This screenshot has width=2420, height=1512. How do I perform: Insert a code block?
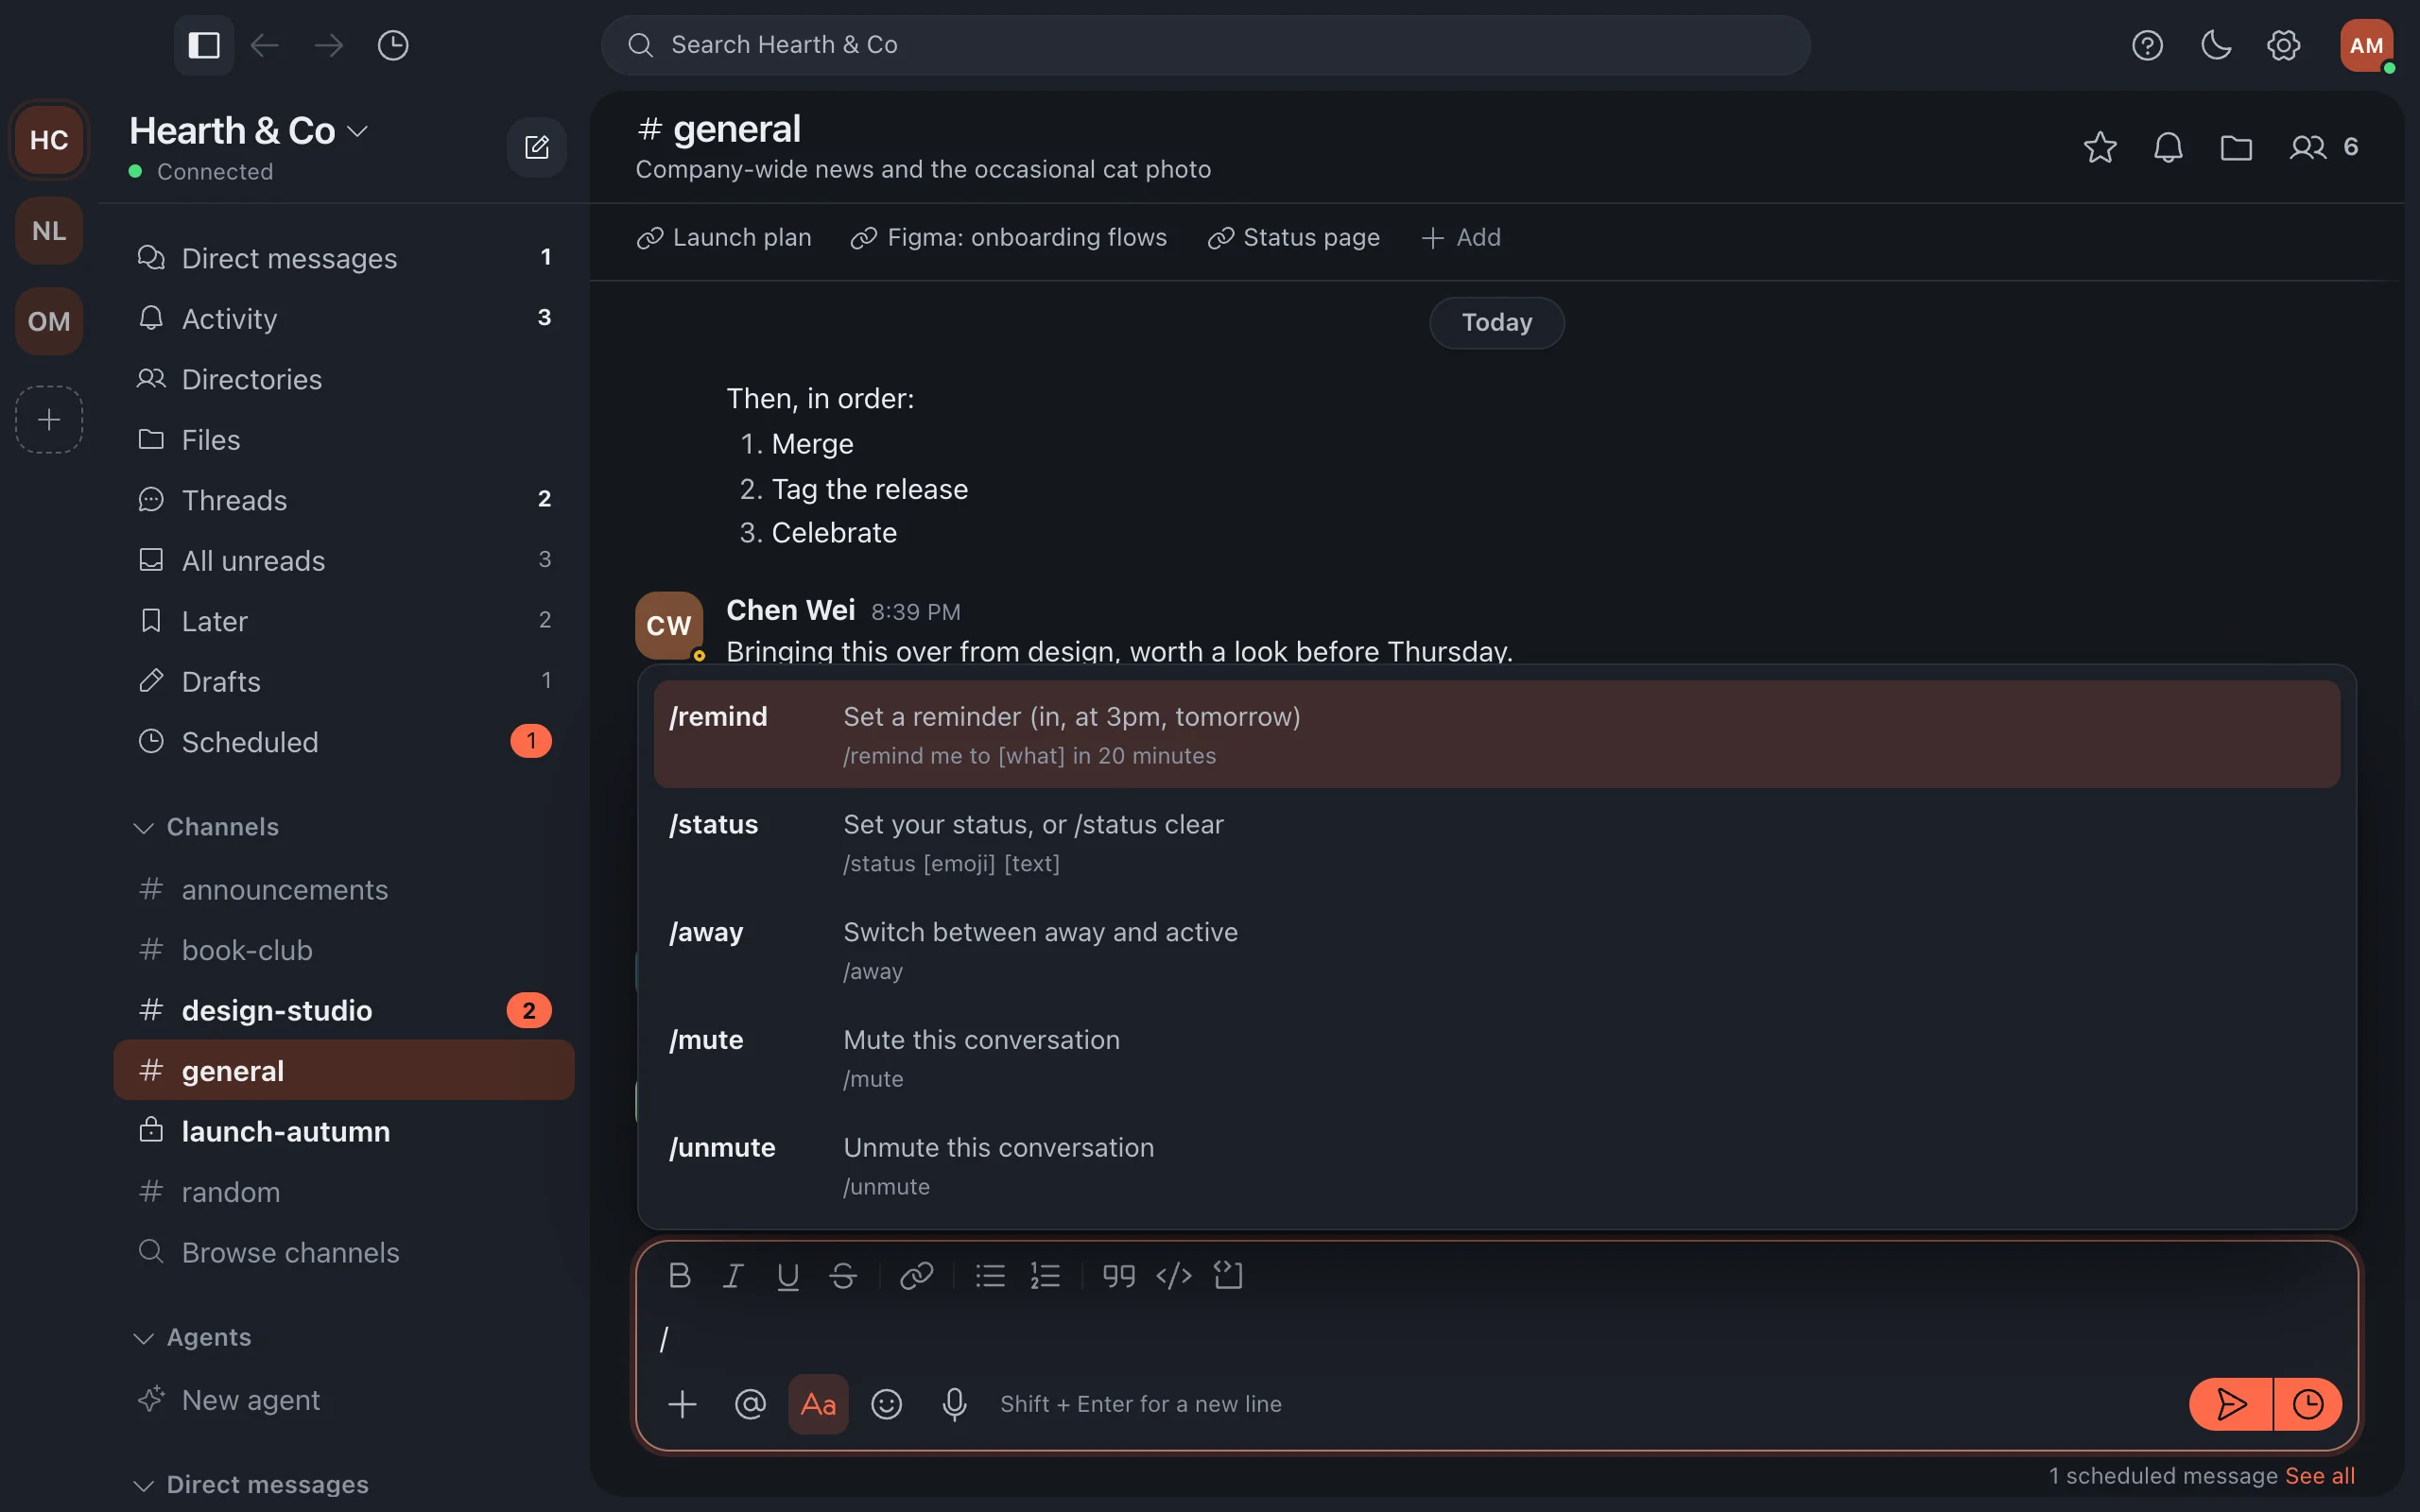[1228, 1276]
